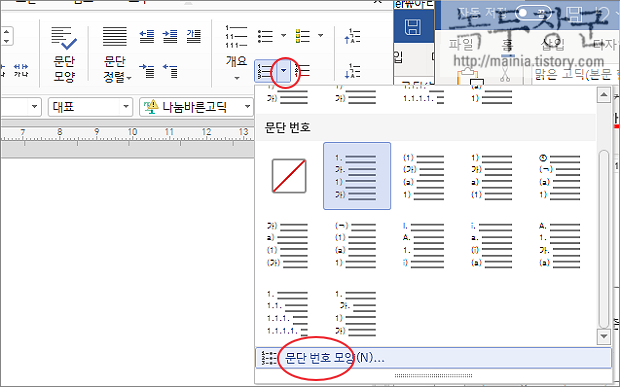
Task: Switch to the 삽입 tab in the Word window
Action: 553,44
